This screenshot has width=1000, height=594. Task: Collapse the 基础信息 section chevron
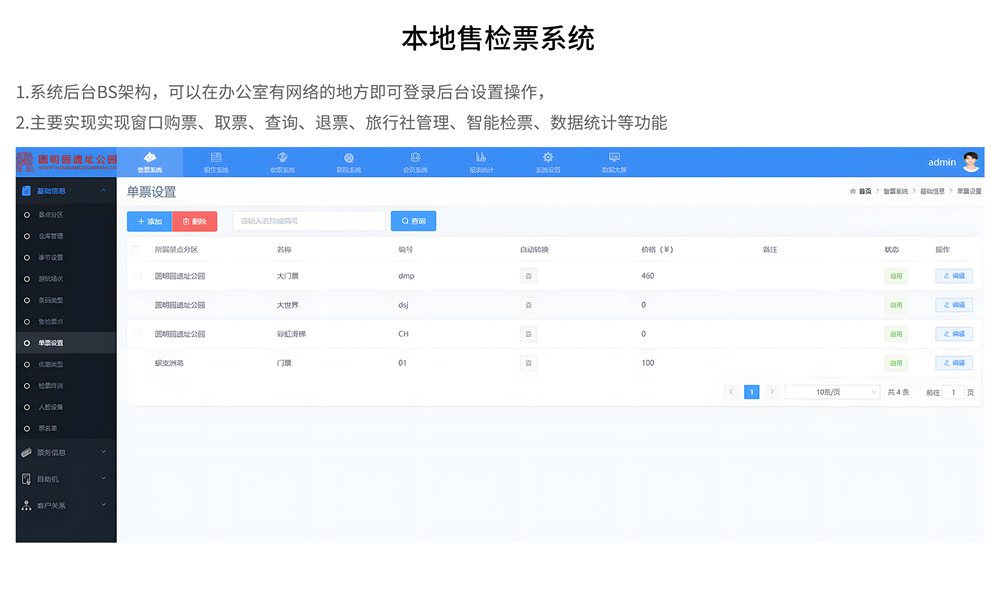[x=103, y=190]
